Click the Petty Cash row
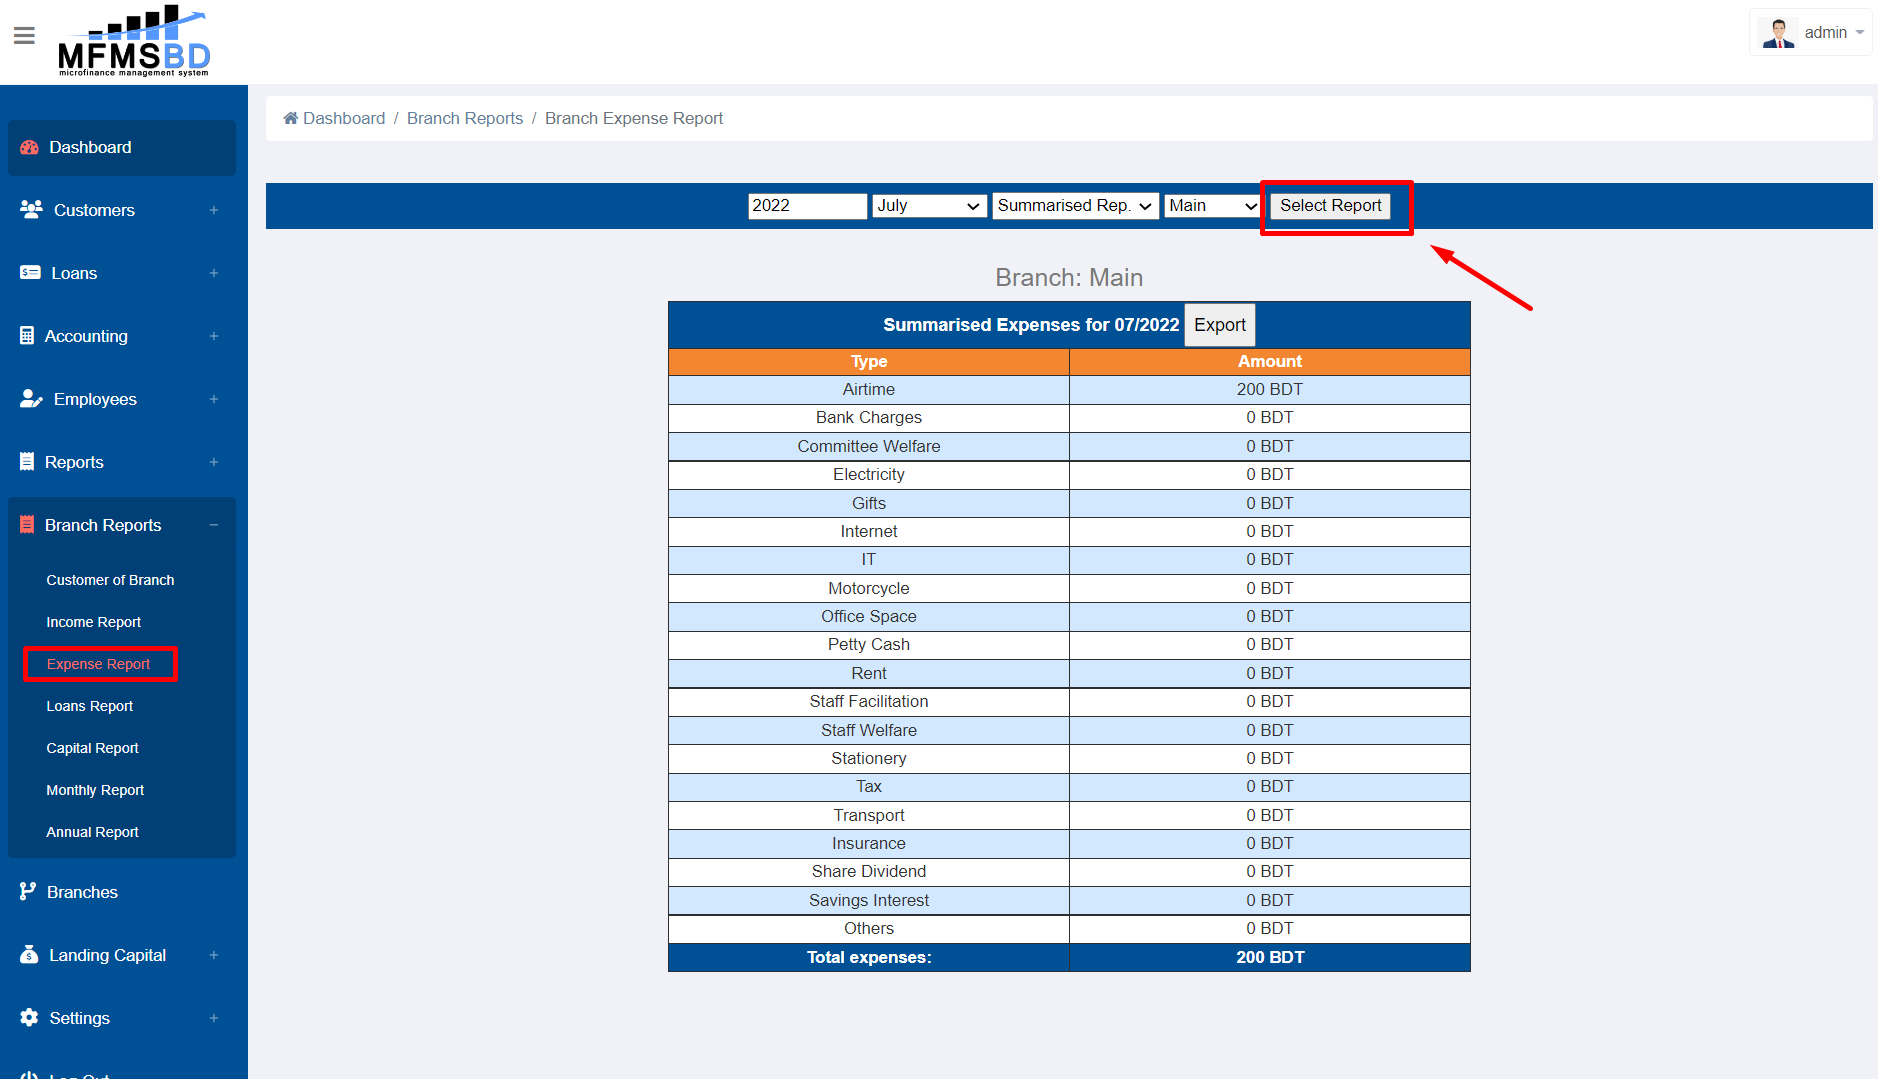The width and height of the screenshot is (1878, 1079). [1069, 645]
